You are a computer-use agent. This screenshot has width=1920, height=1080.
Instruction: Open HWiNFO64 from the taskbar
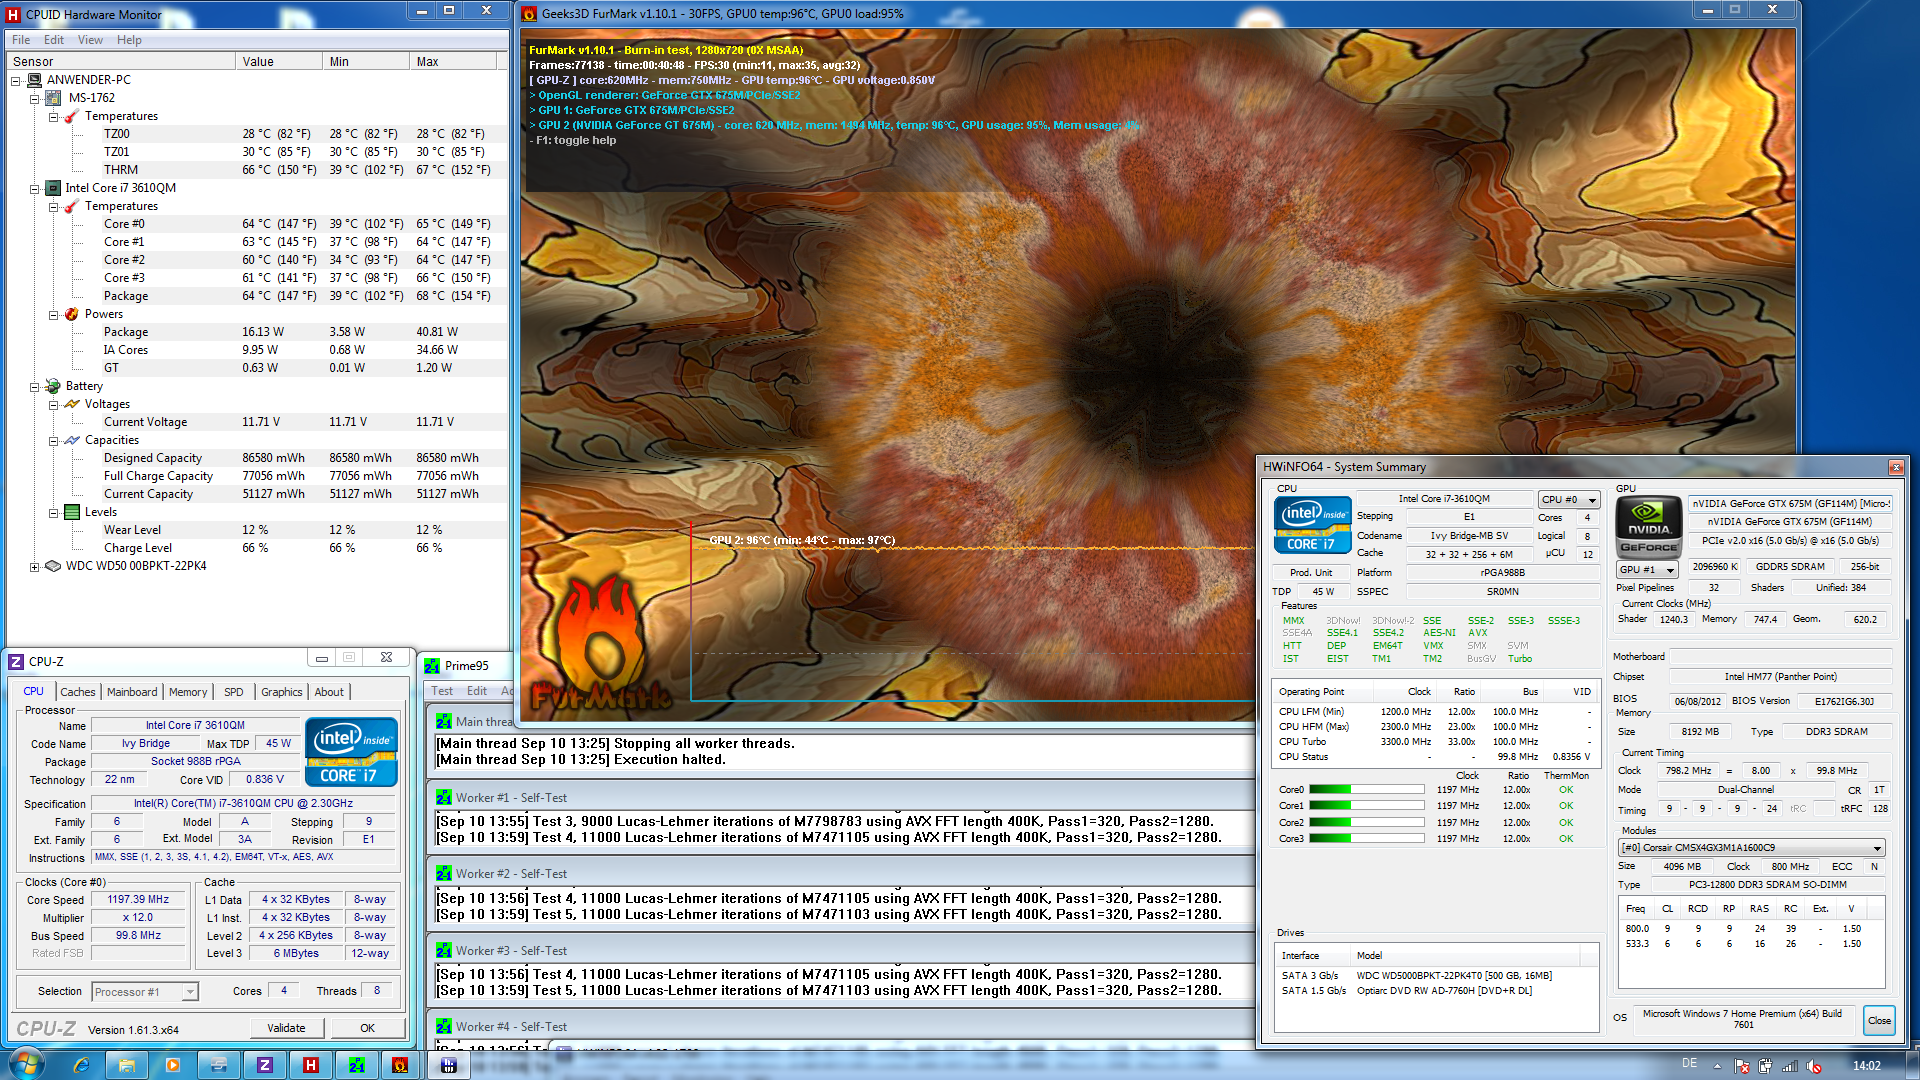449,1065
